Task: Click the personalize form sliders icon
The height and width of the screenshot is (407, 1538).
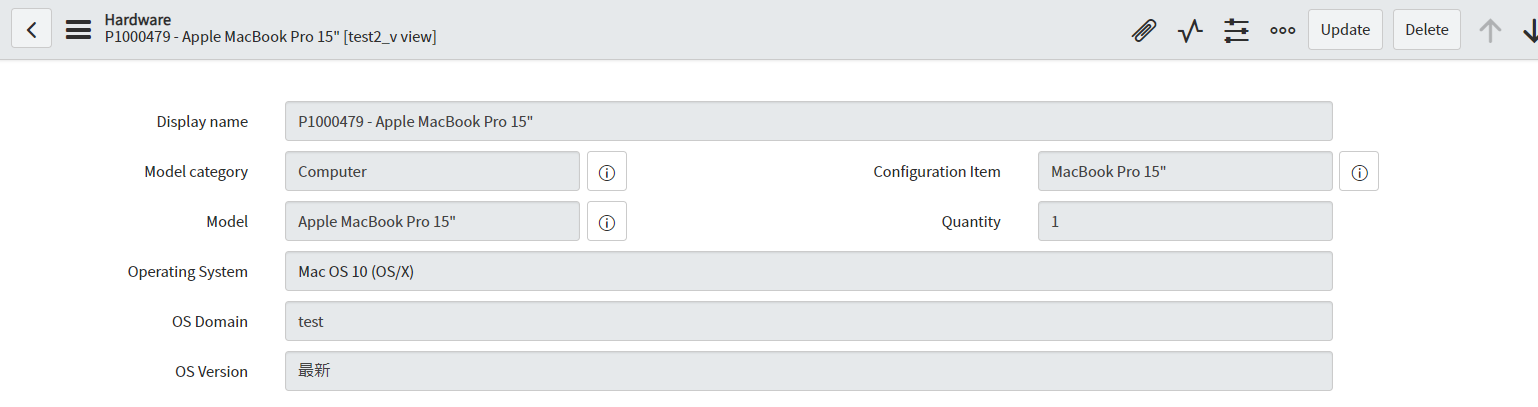Action: click(1237, 30)
